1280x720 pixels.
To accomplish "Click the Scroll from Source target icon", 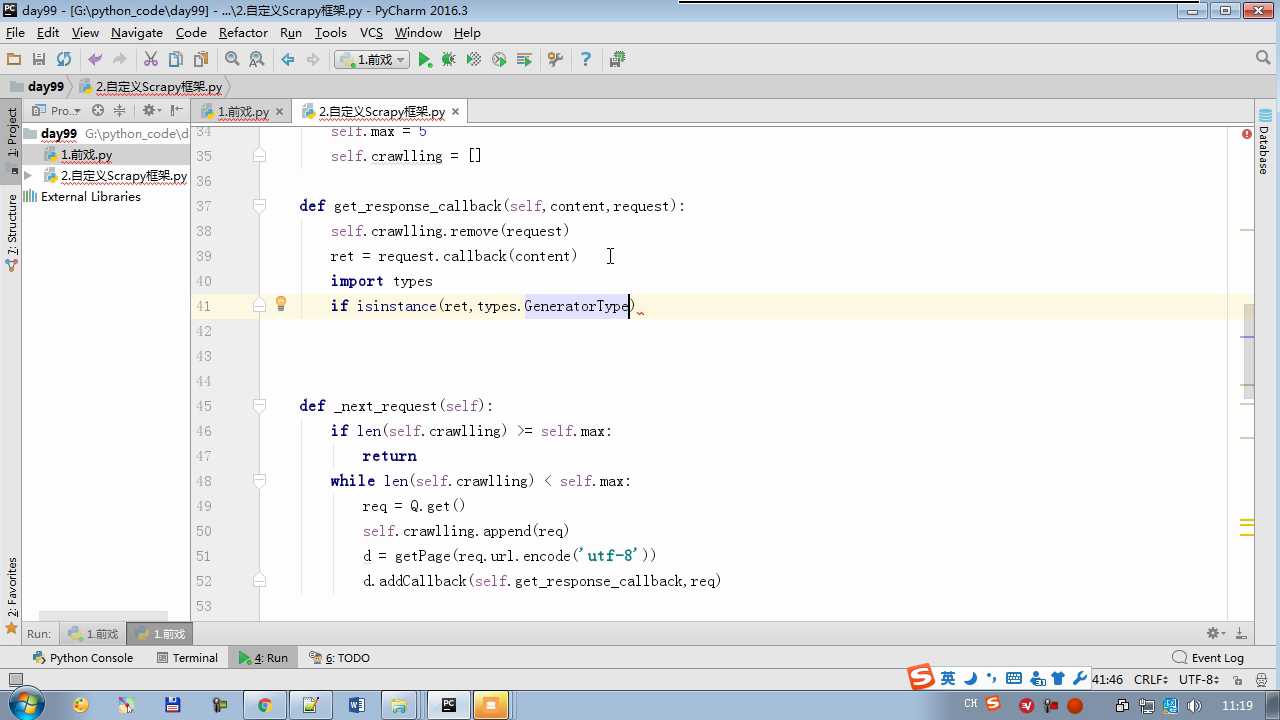I will click(98, 111).
